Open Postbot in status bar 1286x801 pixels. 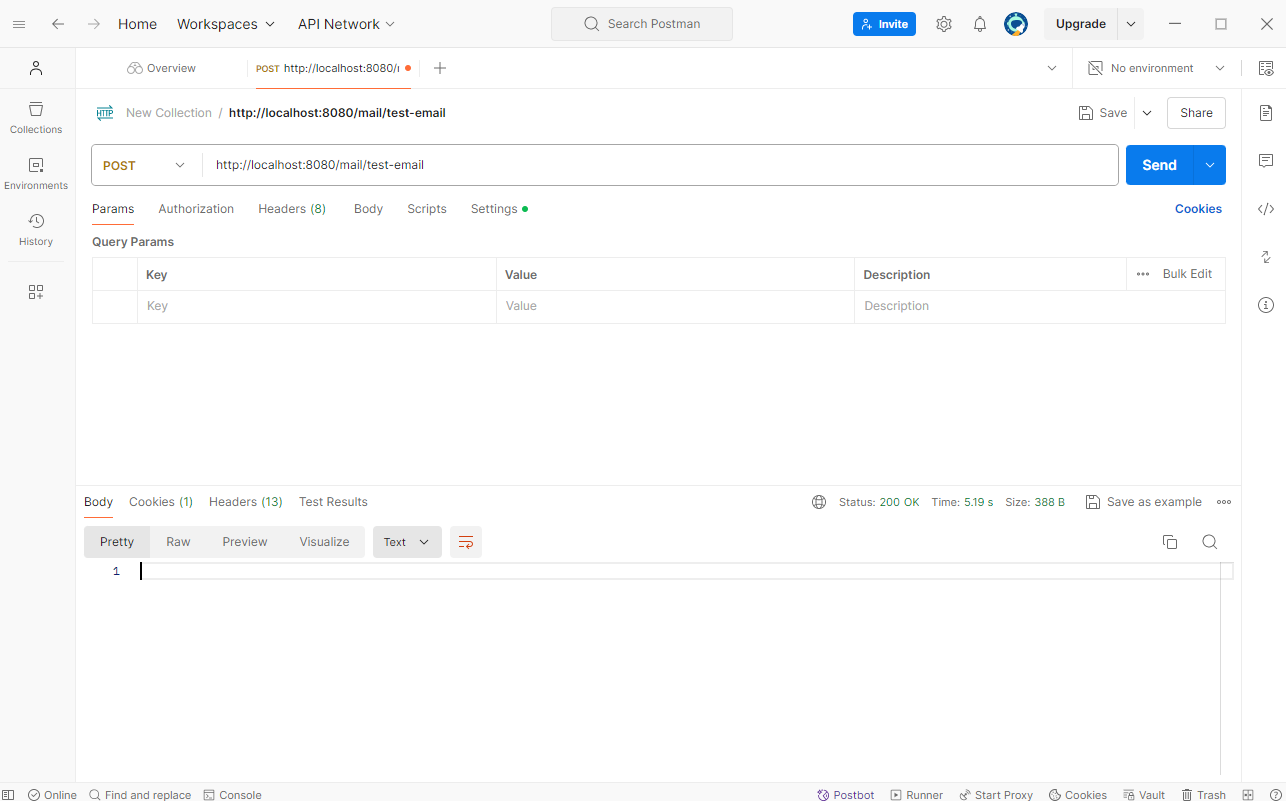point(845,795)
